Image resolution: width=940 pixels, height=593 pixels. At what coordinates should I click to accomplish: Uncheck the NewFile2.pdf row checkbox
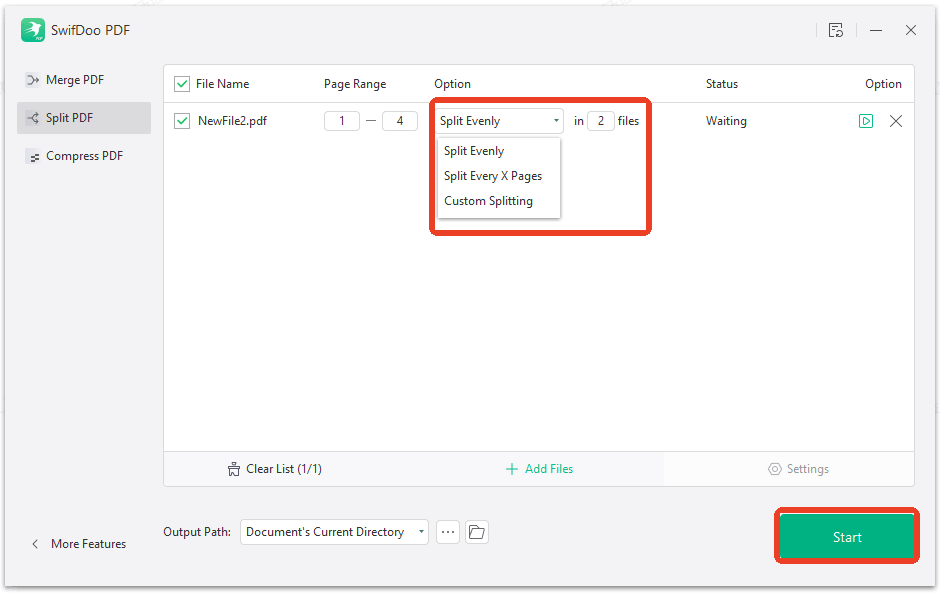point(181,120)
